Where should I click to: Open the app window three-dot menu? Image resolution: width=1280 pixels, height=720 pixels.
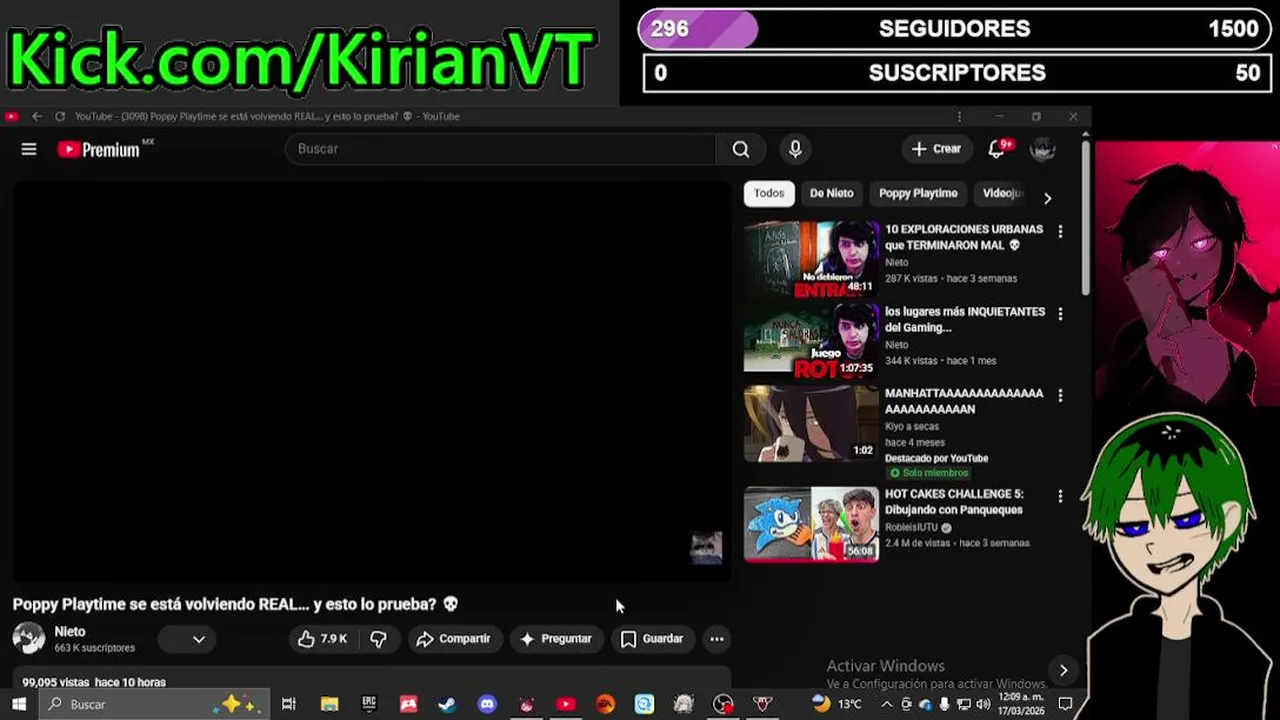pyautogui.click(x=959, y=116)
